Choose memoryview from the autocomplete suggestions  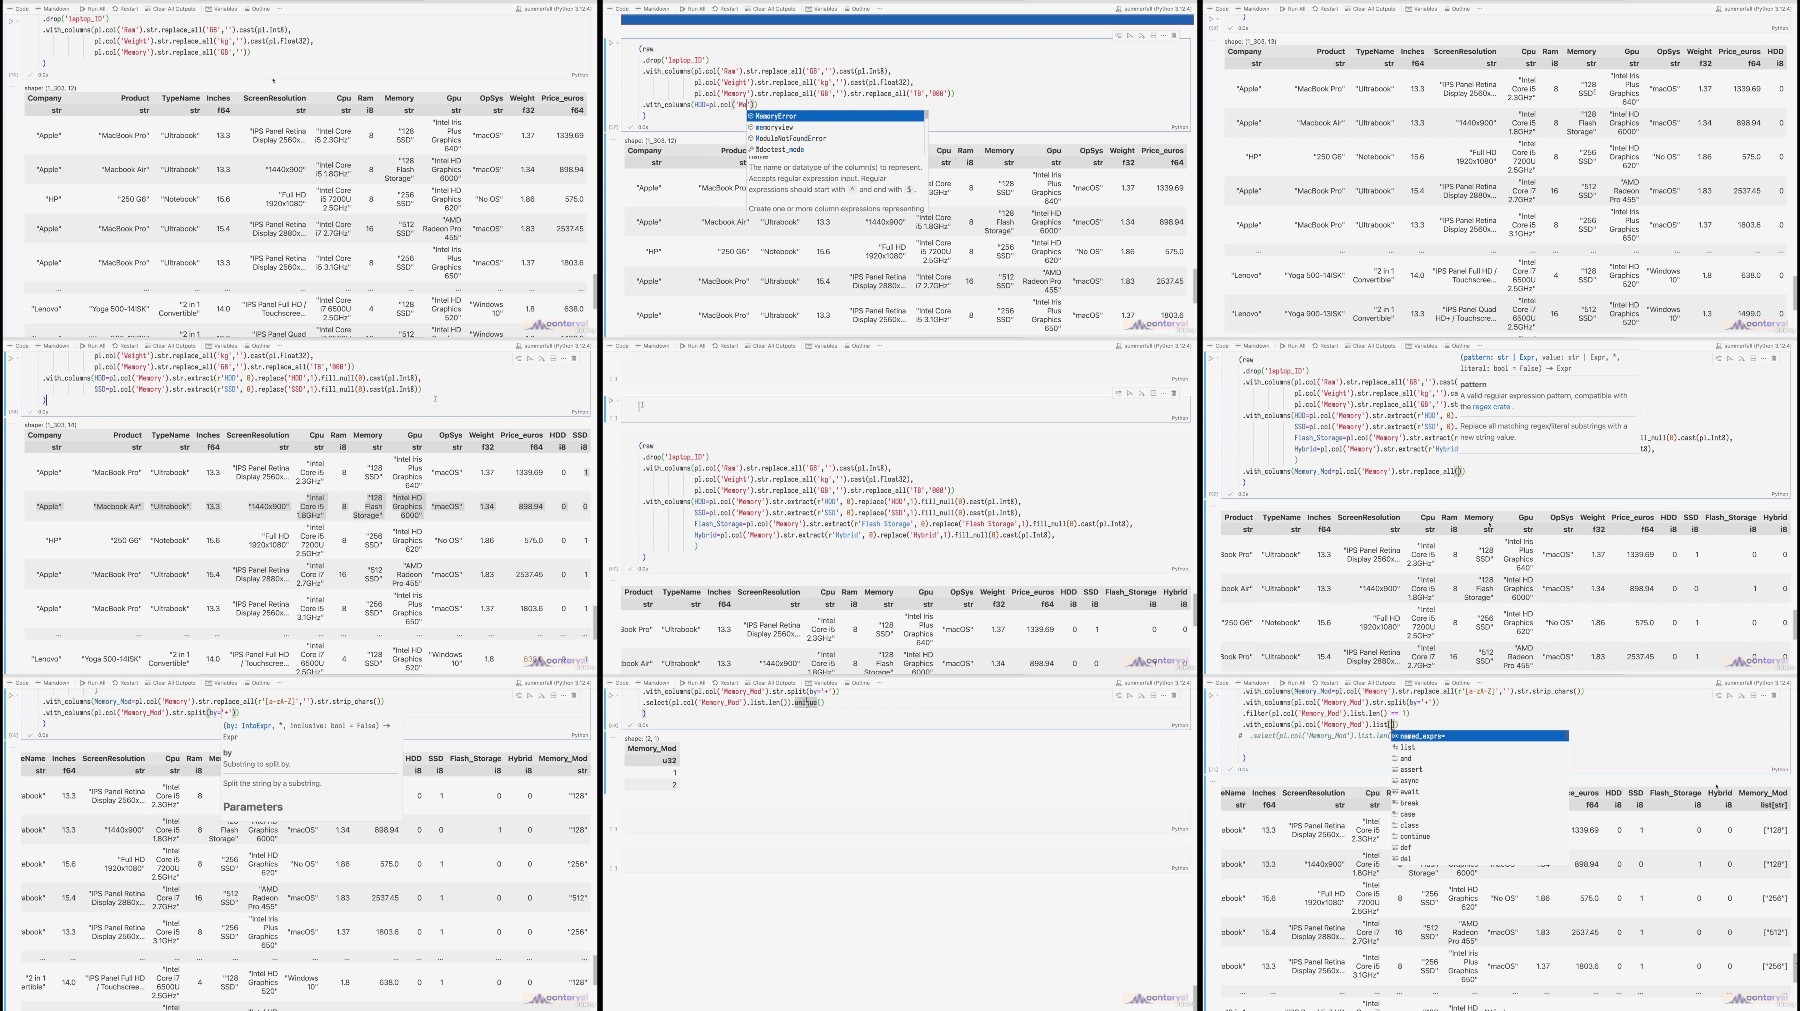(x=836, y=127)
